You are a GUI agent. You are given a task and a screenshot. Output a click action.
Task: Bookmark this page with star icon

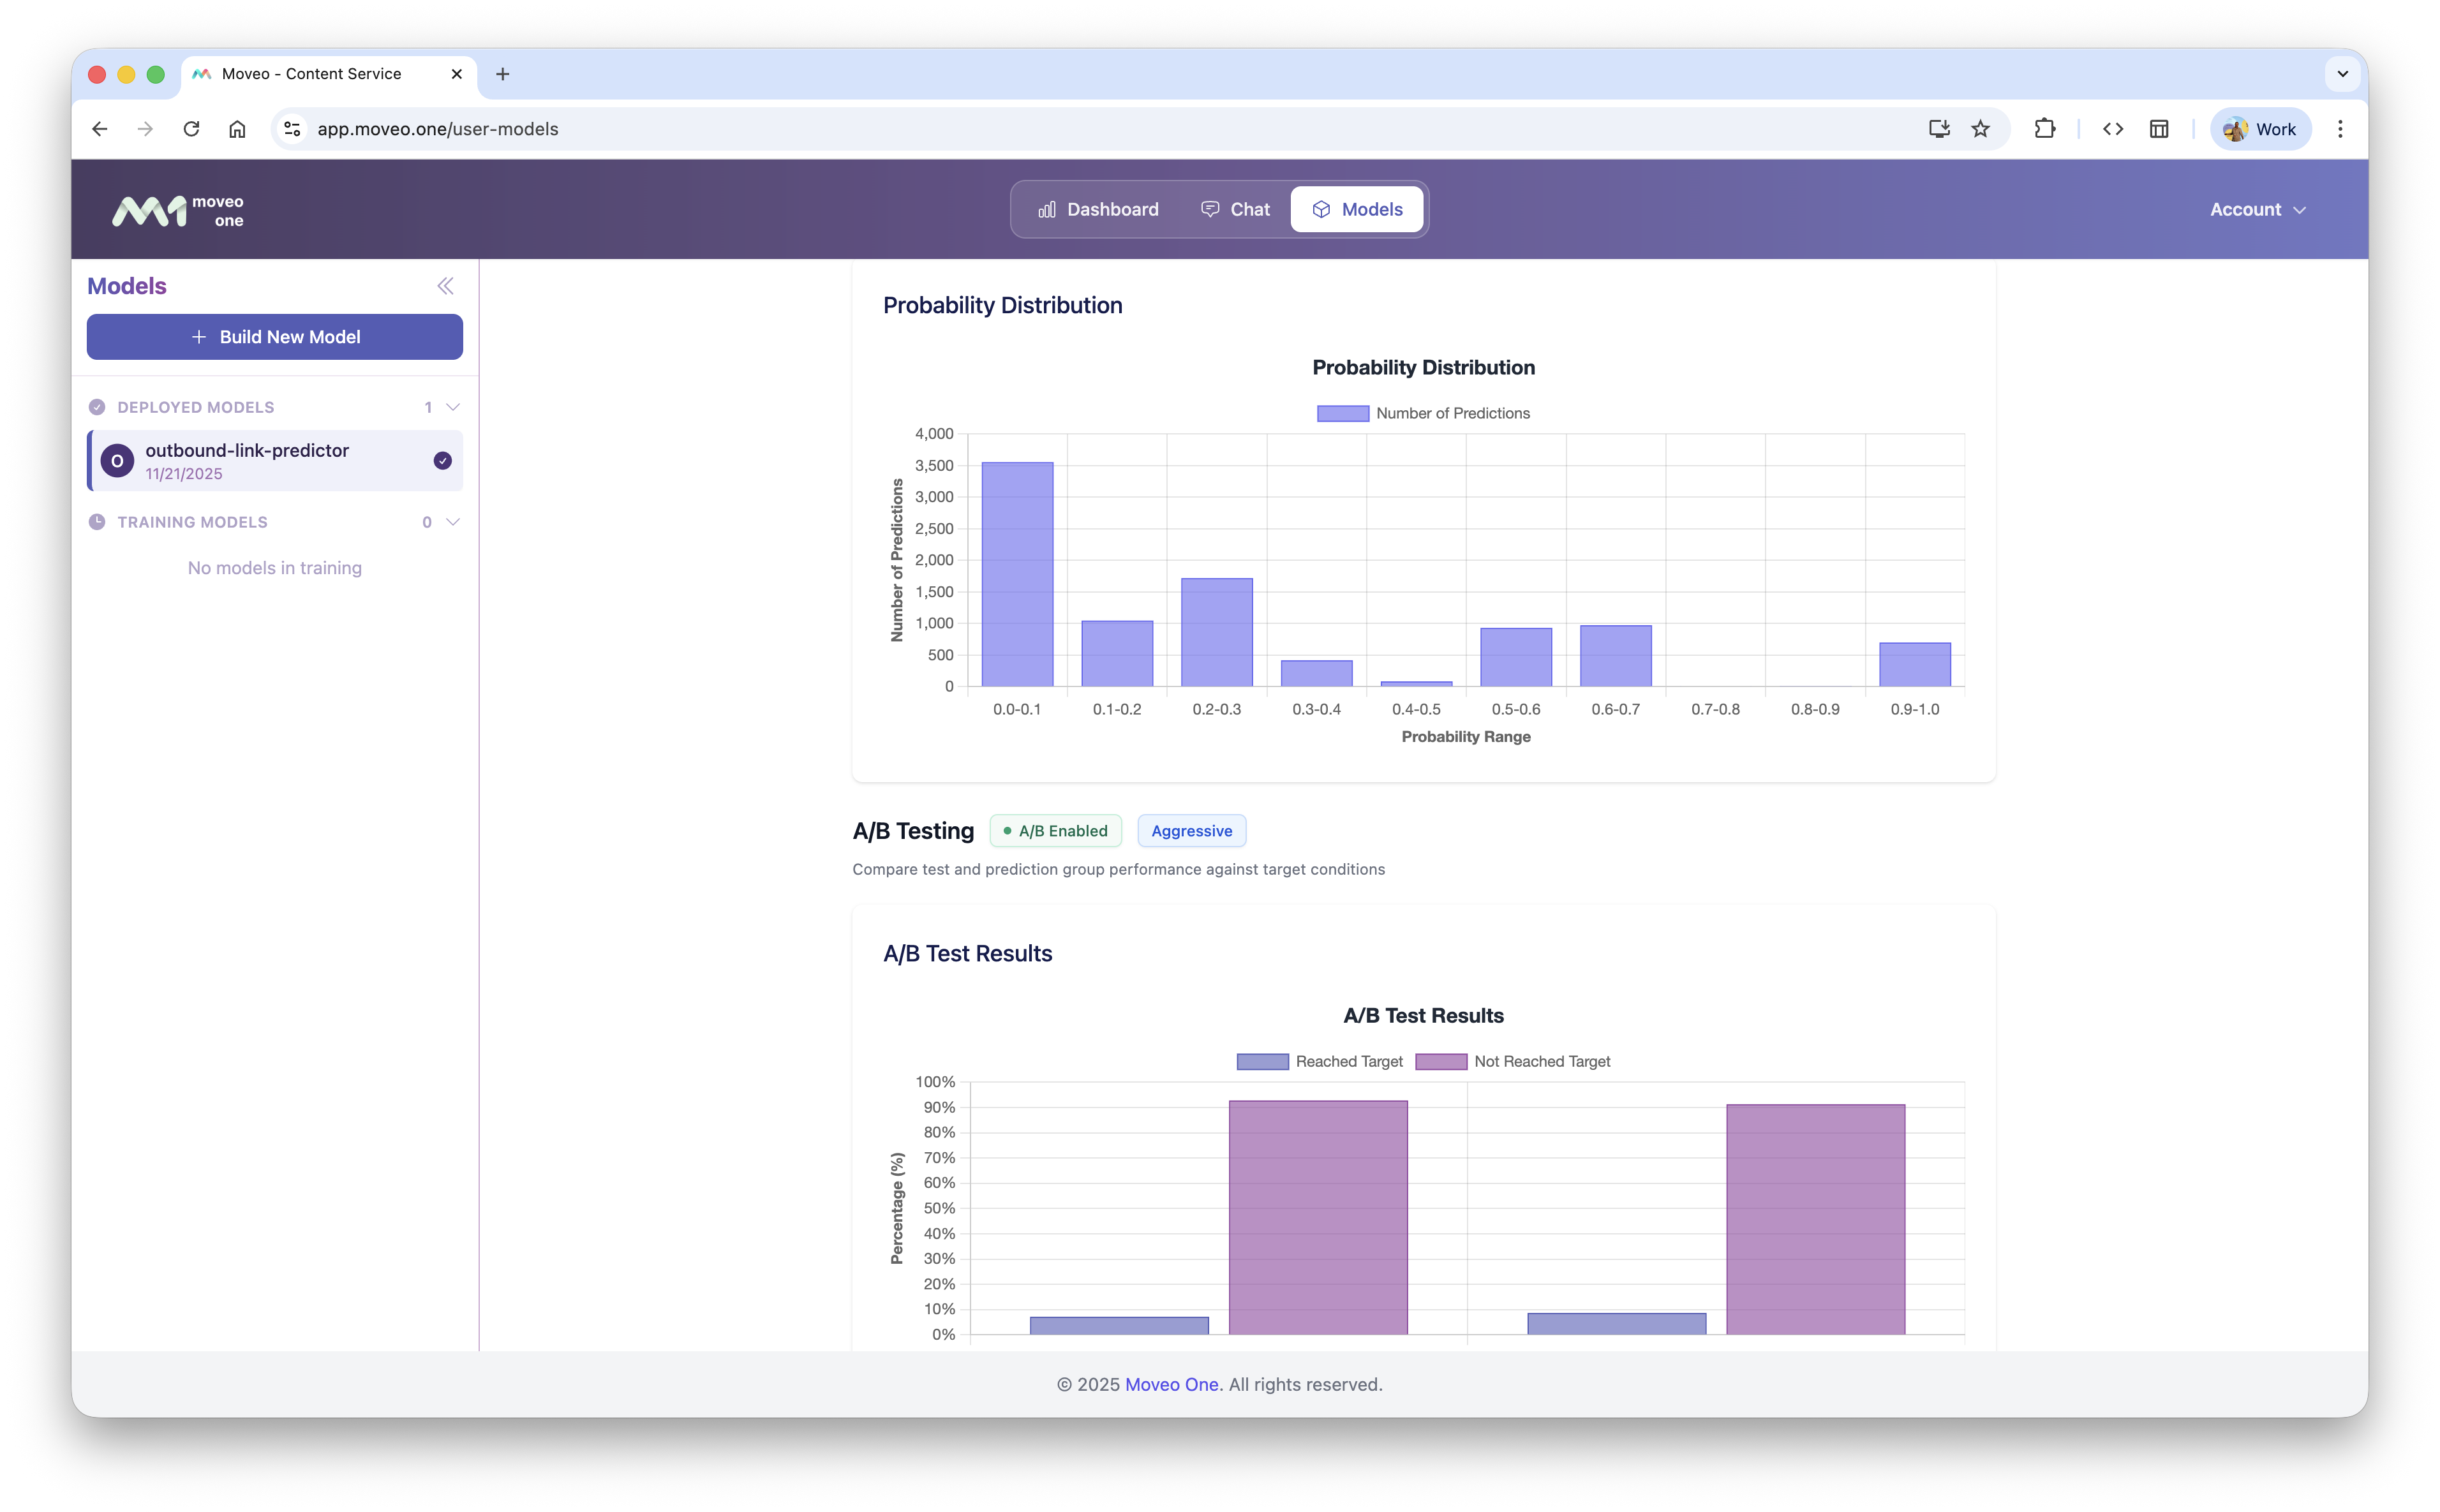tap(1980, 129)
